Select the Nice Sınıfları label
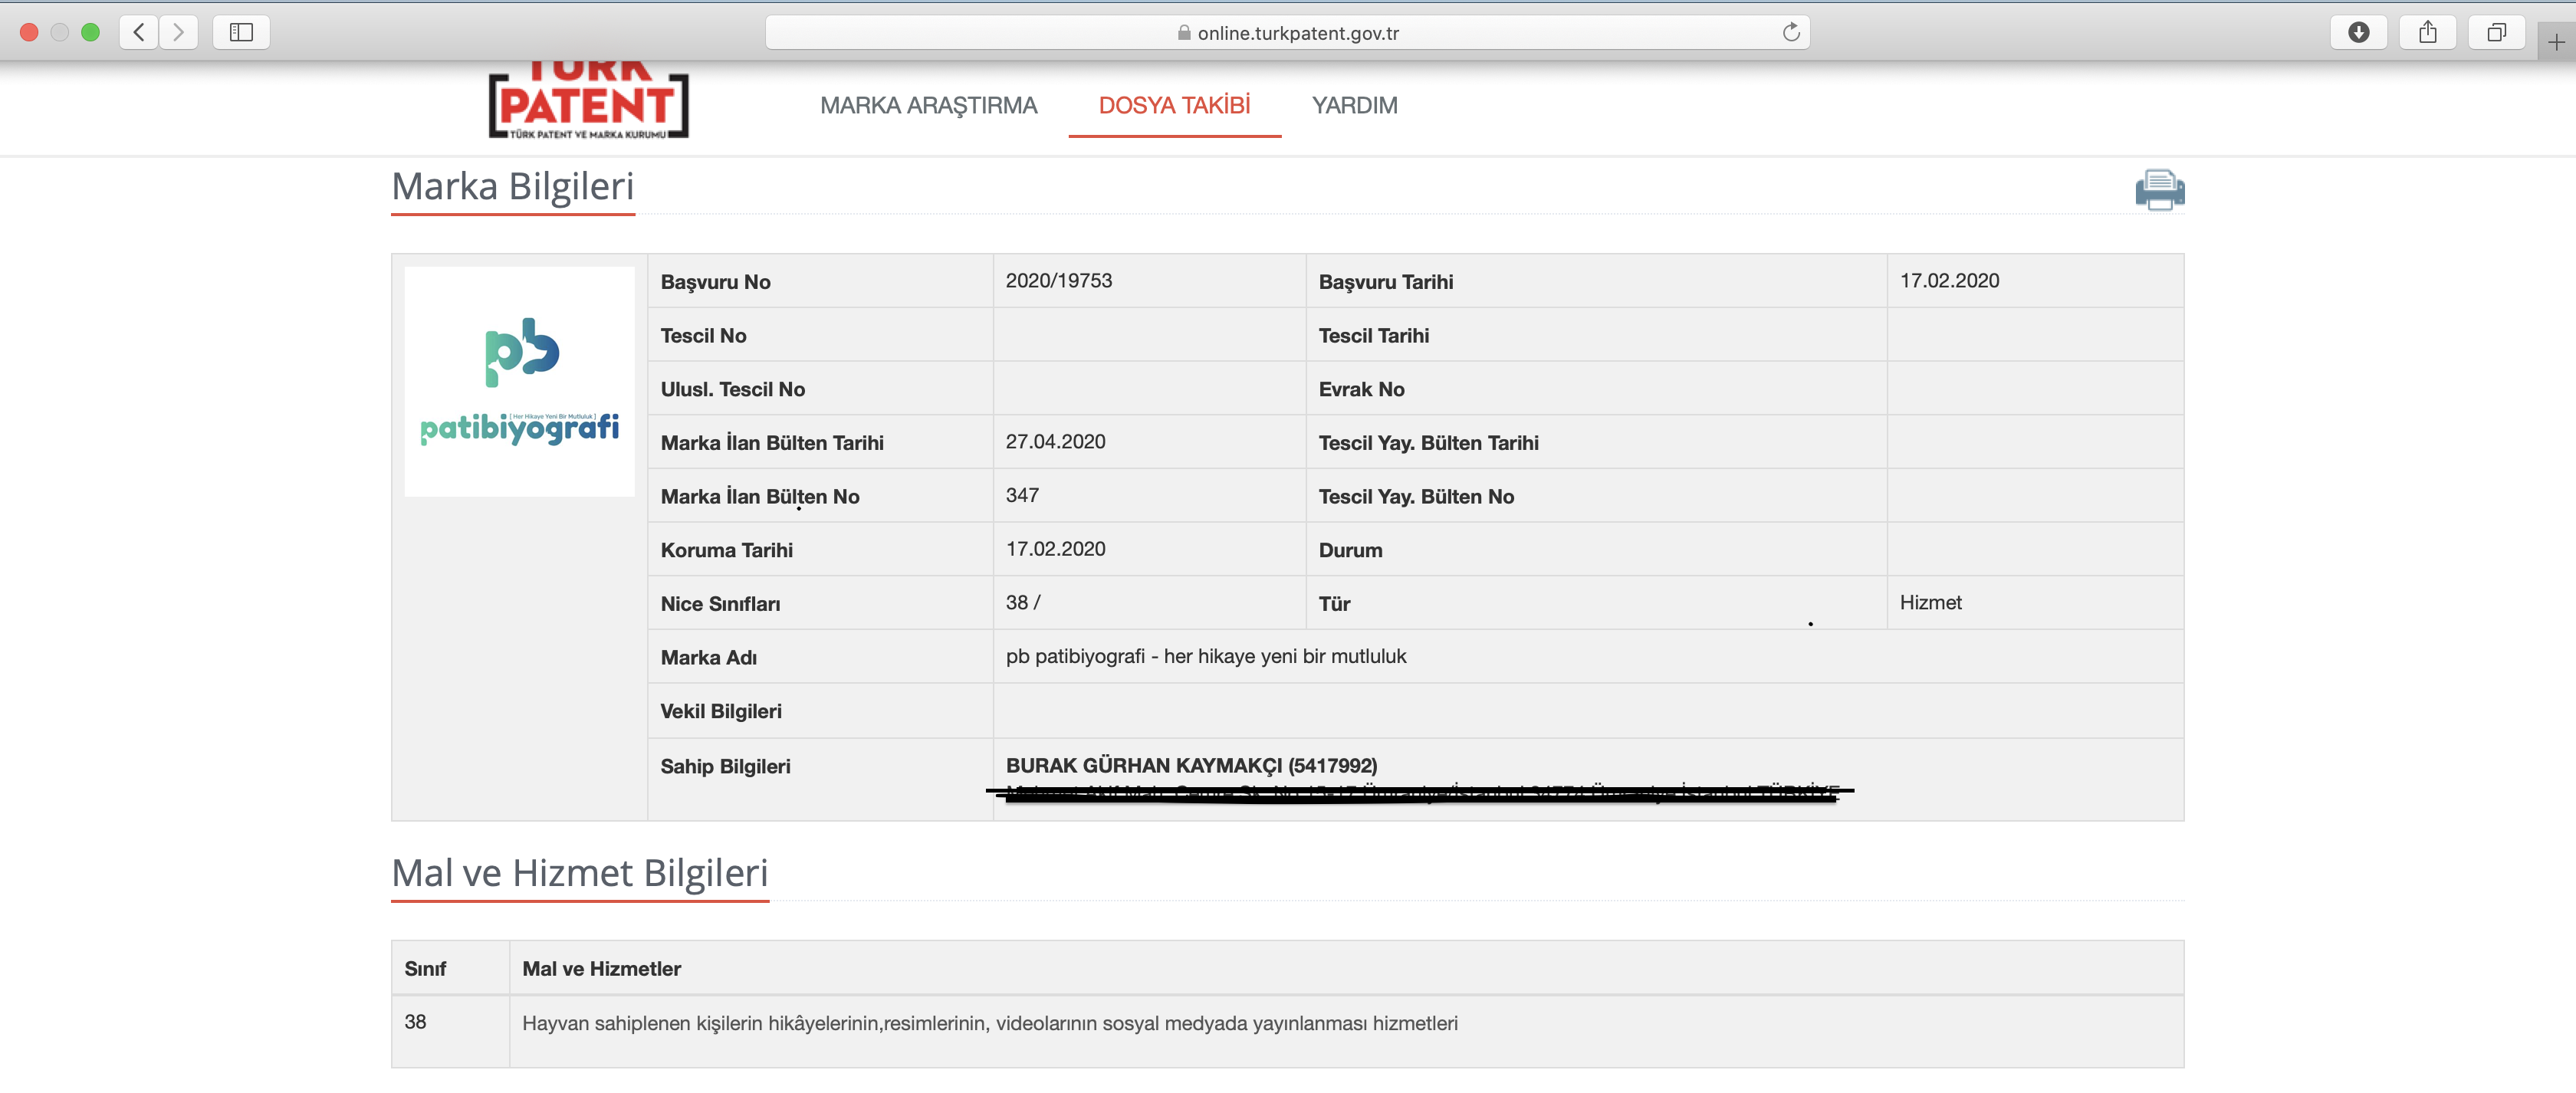 720,604
